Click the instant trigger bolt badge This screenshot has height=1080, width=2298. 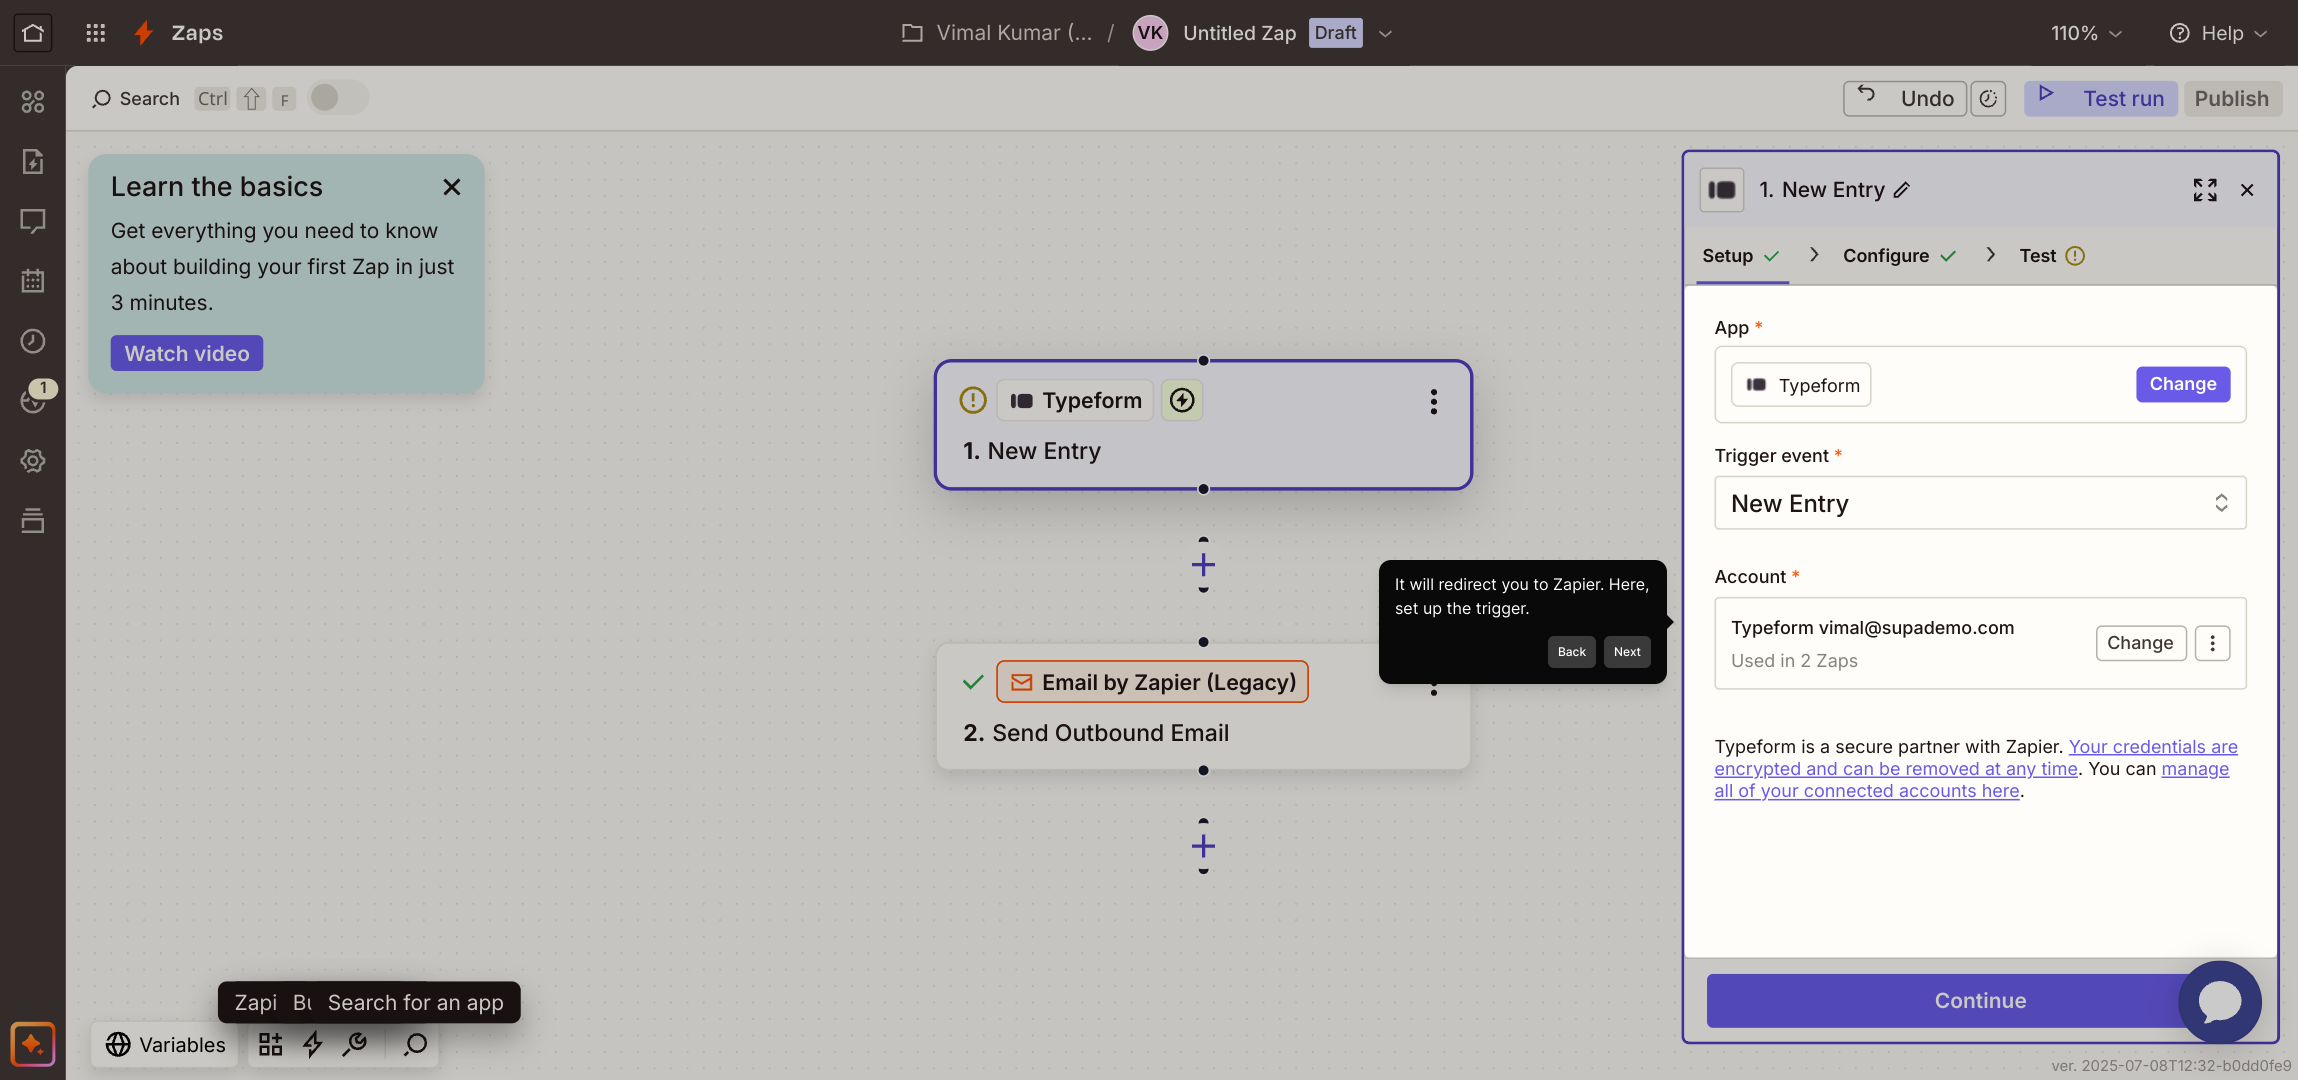tap(1182, 401)
